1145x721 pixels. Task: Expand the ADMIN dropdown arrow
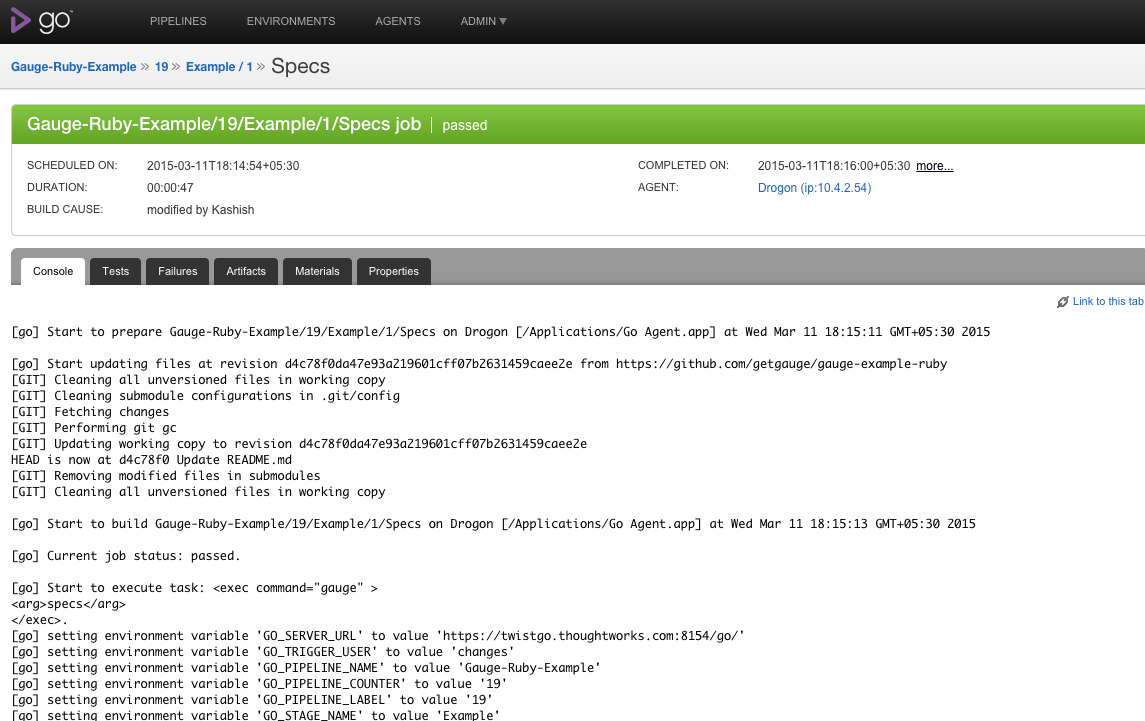point(502,21)
